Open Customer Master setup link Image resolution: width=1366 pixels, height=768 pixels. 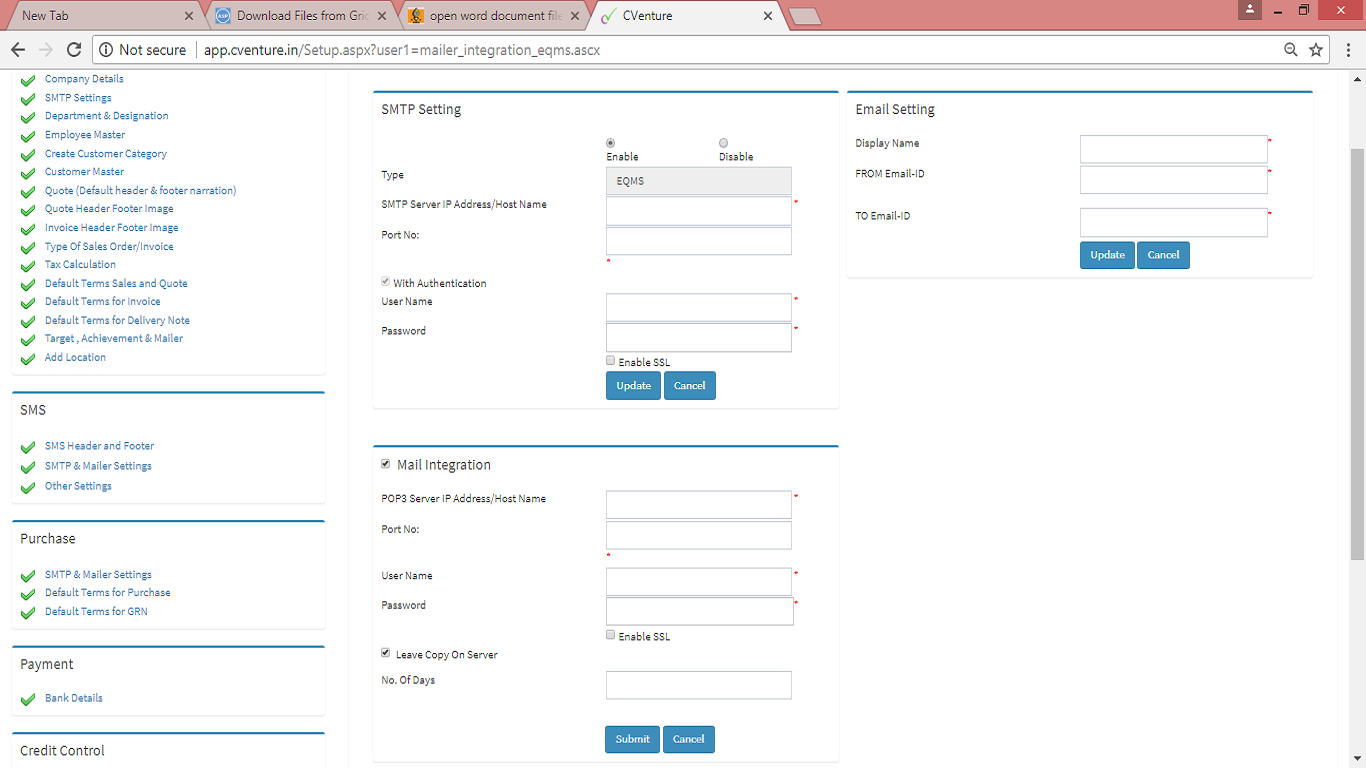(84, 172)
